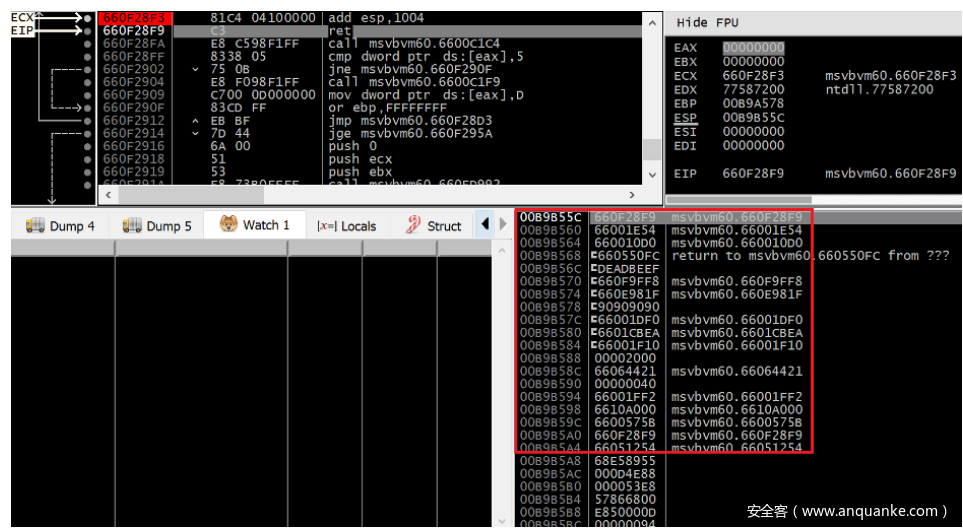Screen dimensions: 963x530
Task: Click disassembly horizontal scroll right arrow
Action: 631,195
